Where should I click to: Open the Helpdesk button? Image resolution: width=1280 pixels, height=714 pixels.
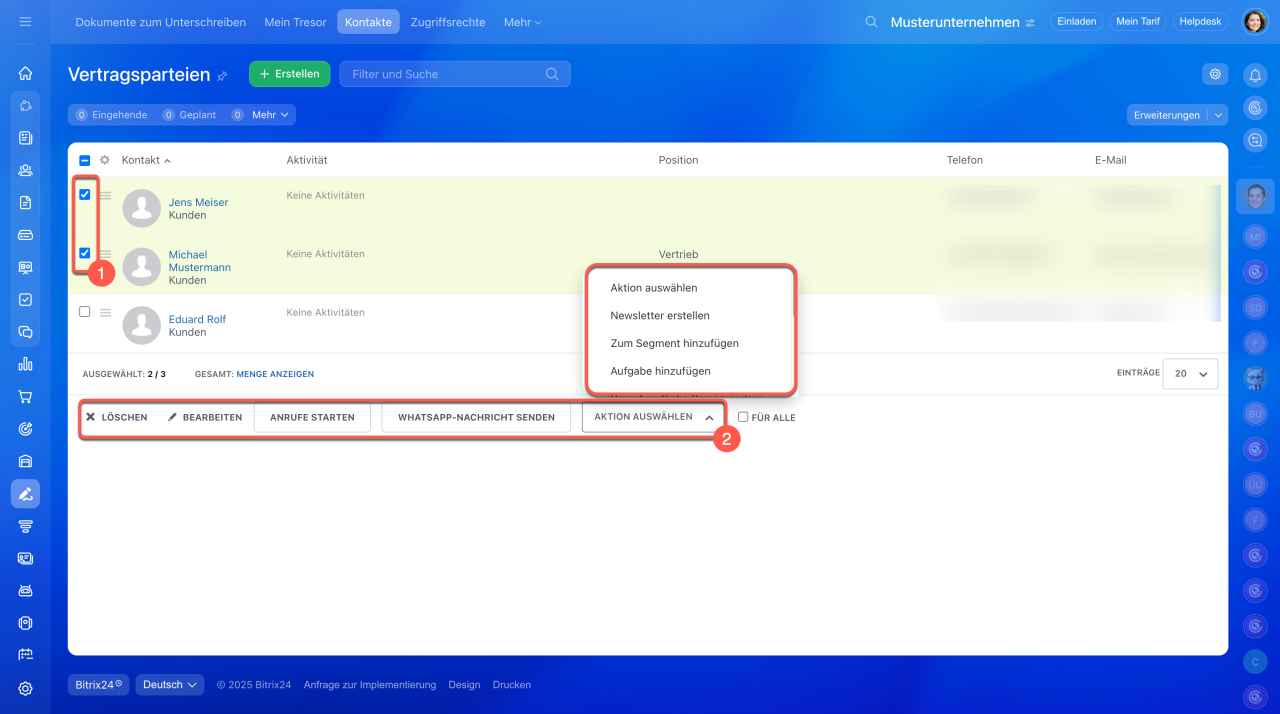pos(1200,21)
